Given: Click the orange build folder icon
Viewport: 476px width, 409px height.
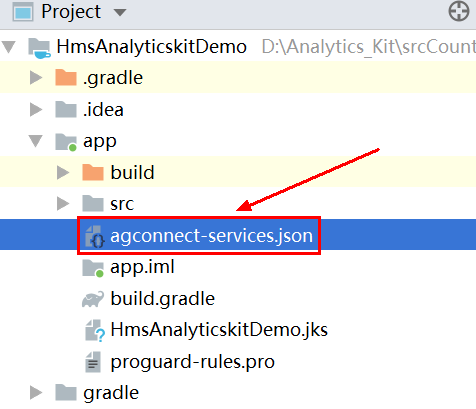Looking at the screenshot, I should pyautogui.click(x=93, y=172).
